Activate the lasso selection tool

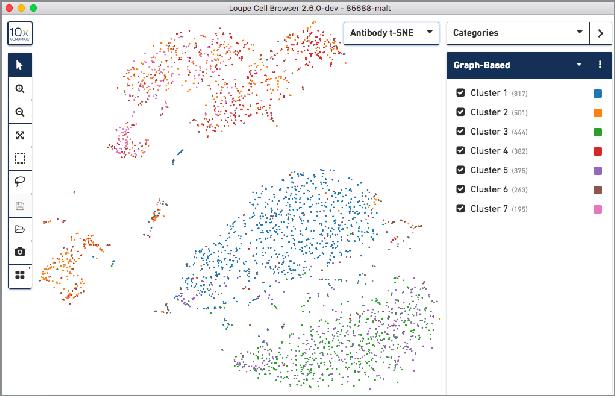click(20, 182)
